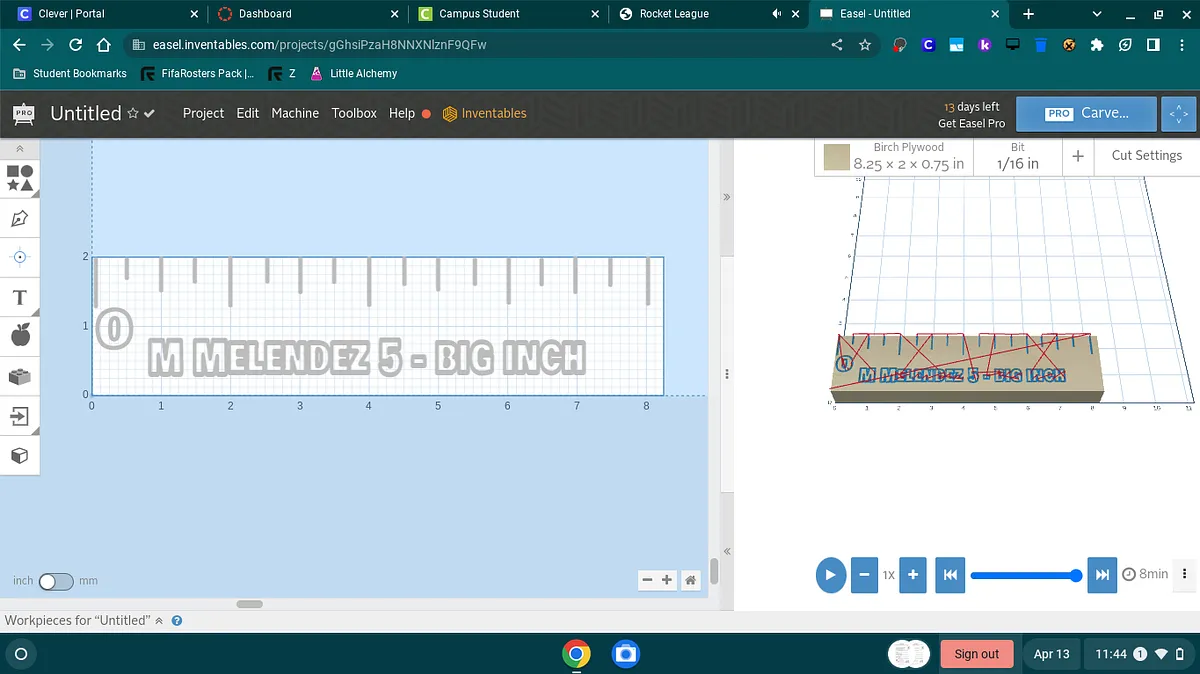This screenshot has height=674, width=1200.
Task: Collapse the left tool sidebar chevron
Action: (20, 148)
